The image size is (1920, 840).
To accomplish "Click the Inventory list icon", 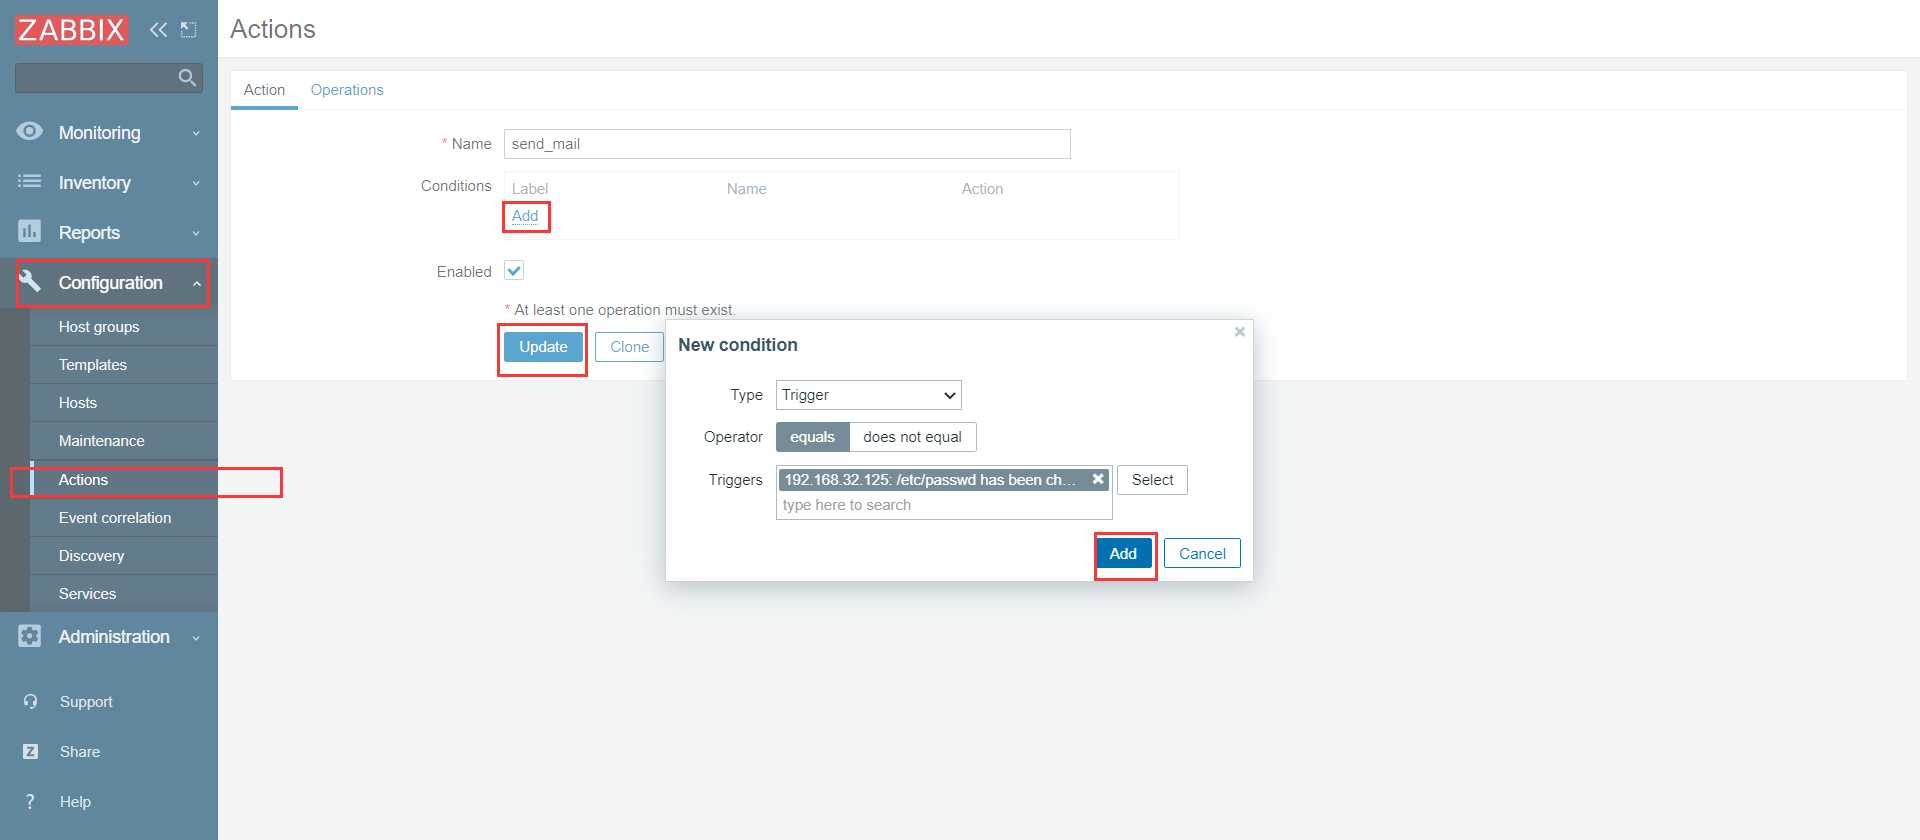I will coord(30,181).
